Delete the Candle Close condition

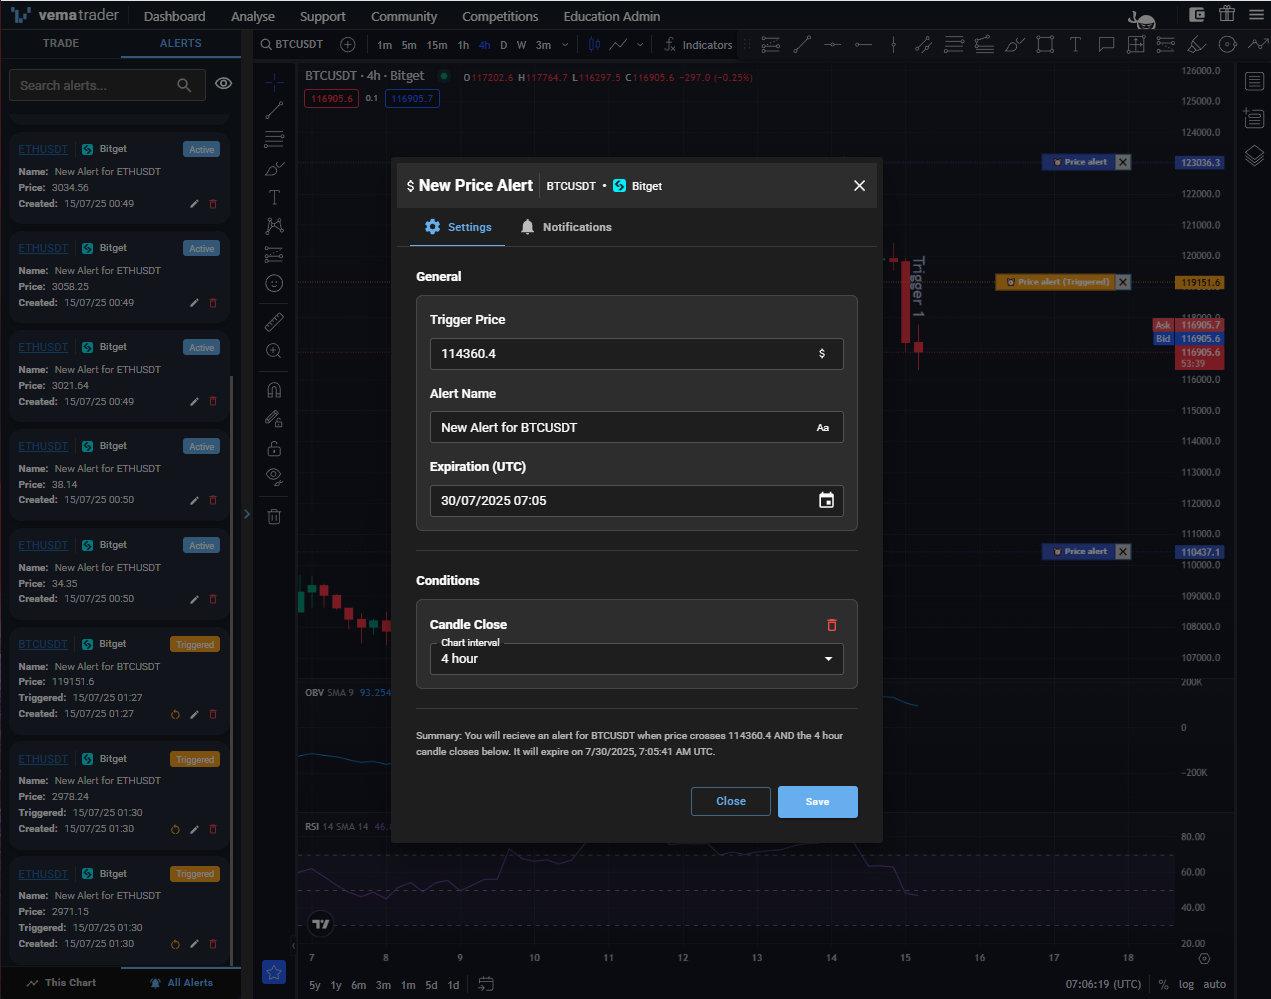pyautogui.click(x=832, y=625)
